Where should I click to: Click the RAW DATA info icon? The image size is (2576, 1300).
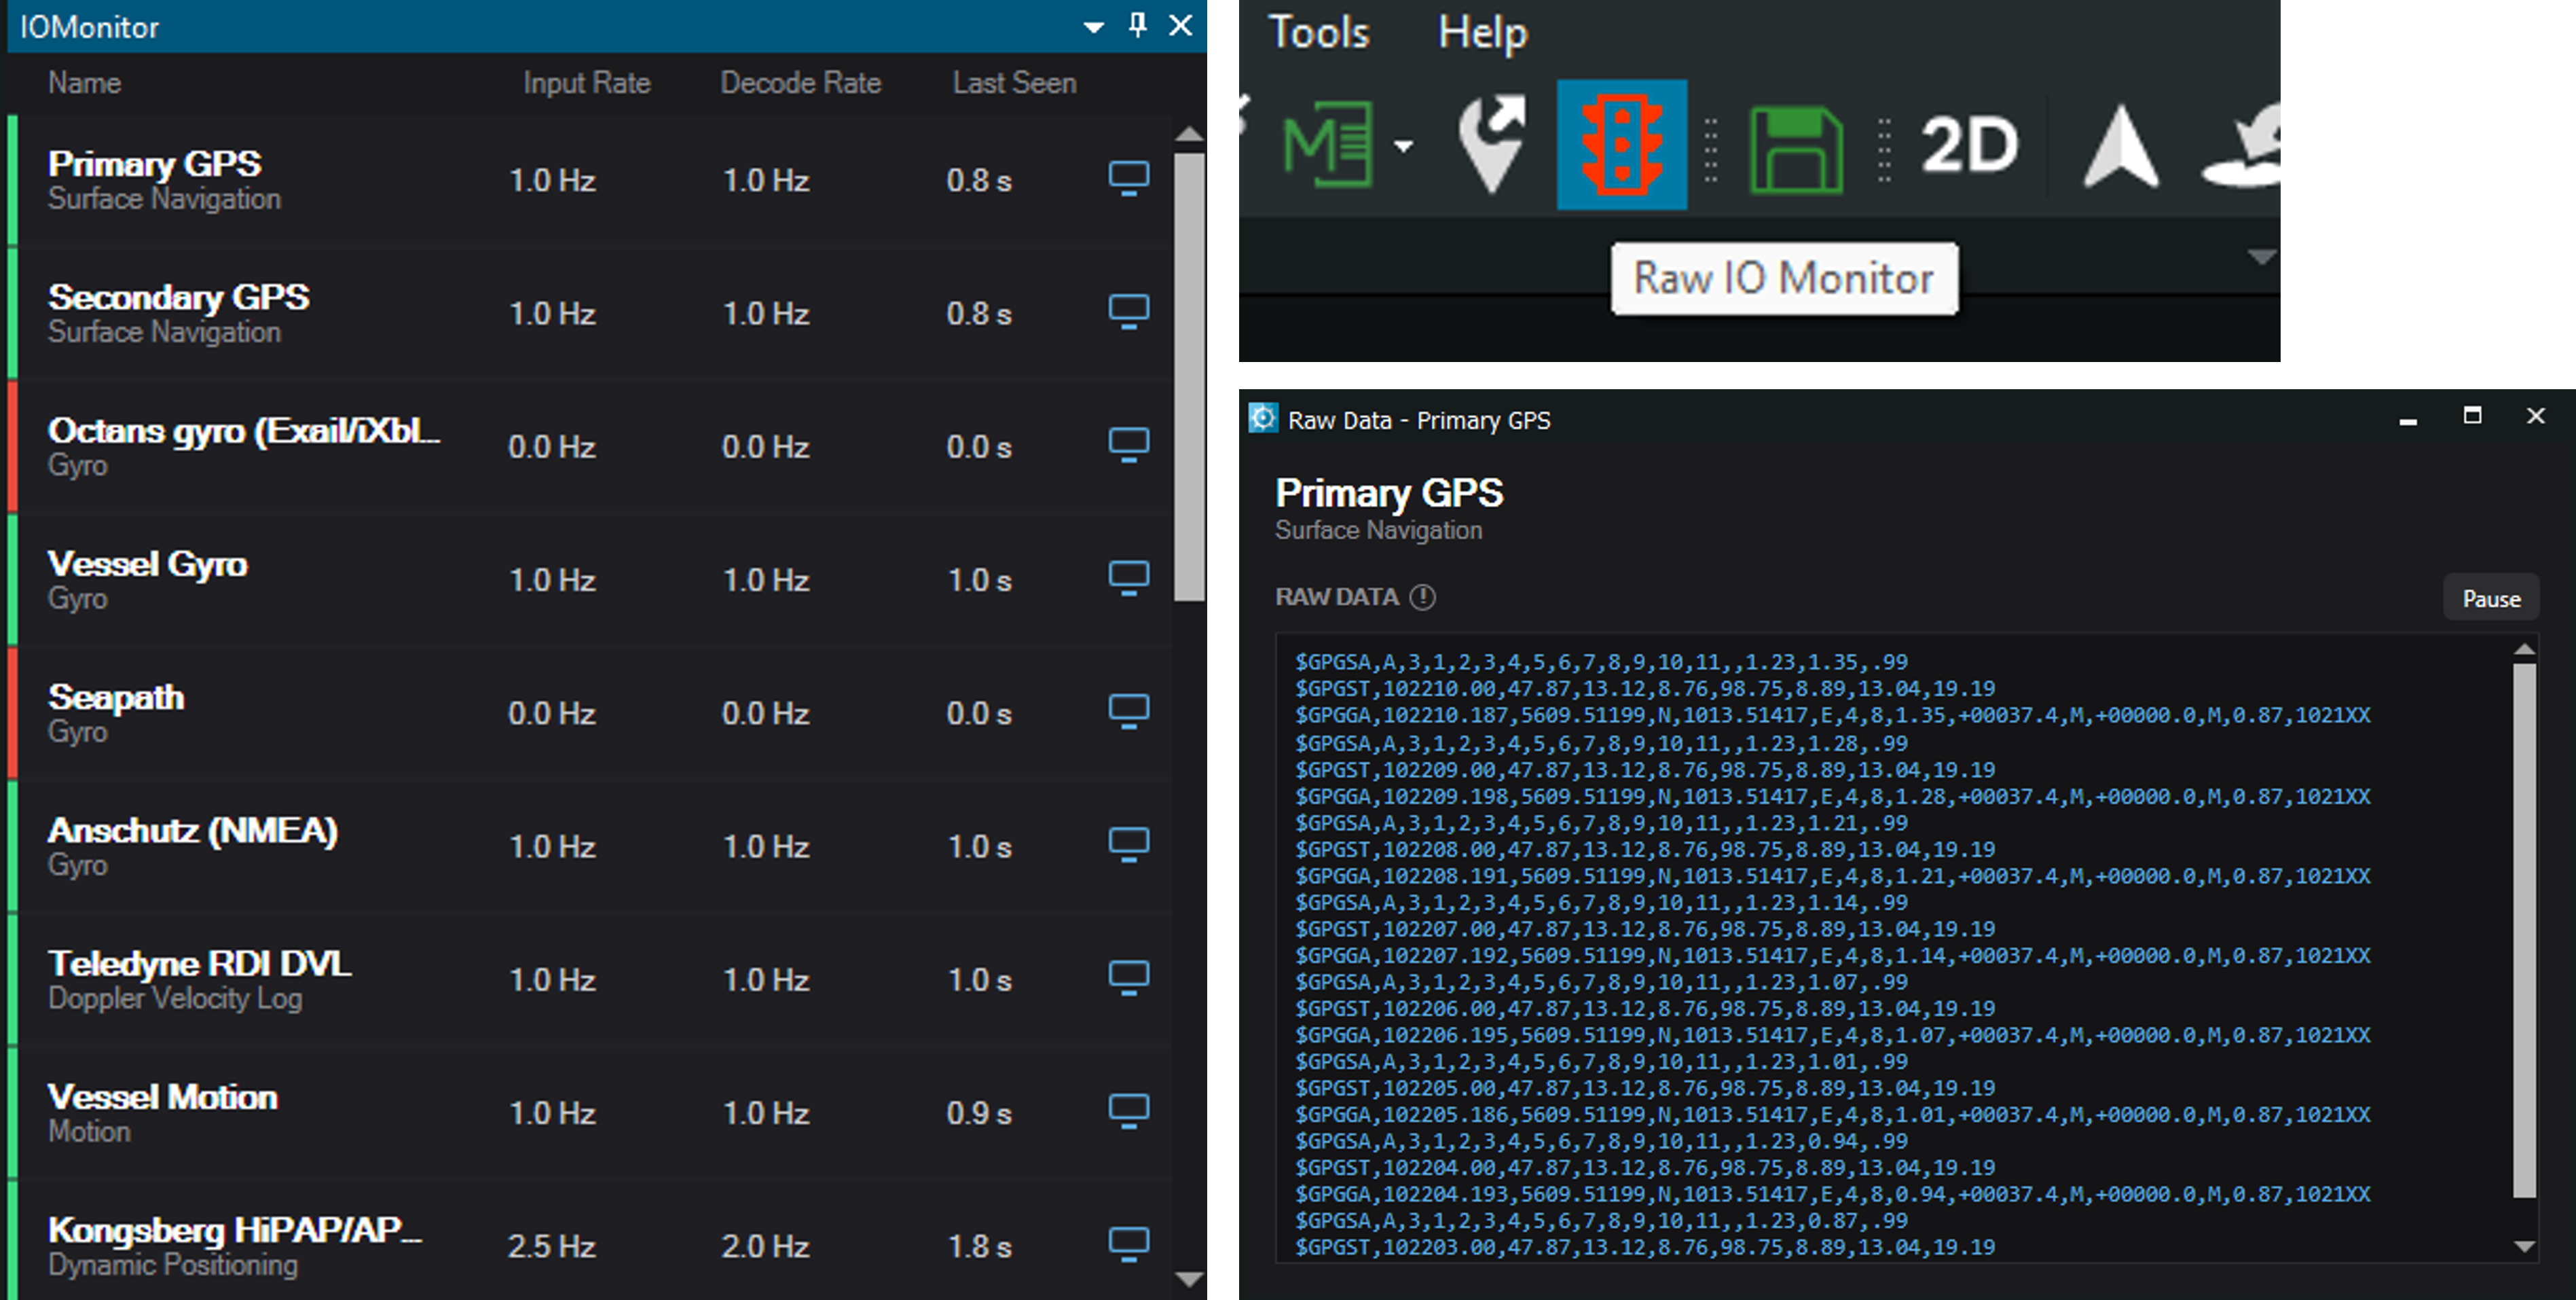[1422, 597]
